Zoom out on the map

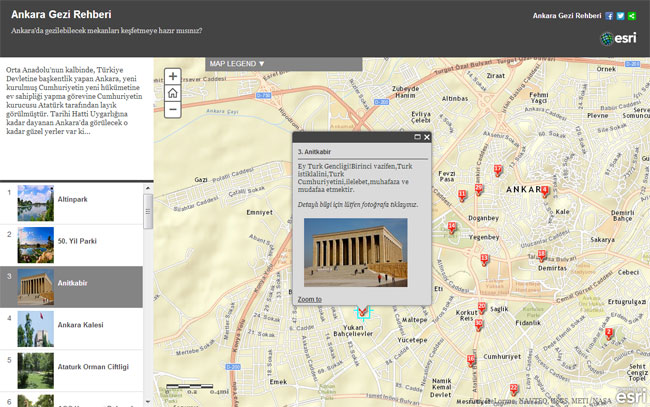click(x=173, y=110)
